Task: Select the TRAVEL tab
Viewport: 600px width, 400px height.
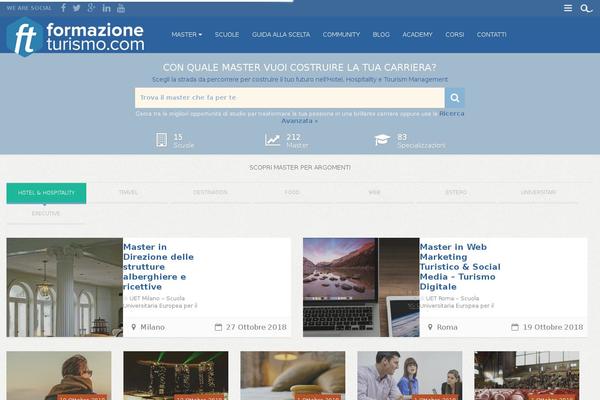Action: pyautogui.click(x=128, y=193)
